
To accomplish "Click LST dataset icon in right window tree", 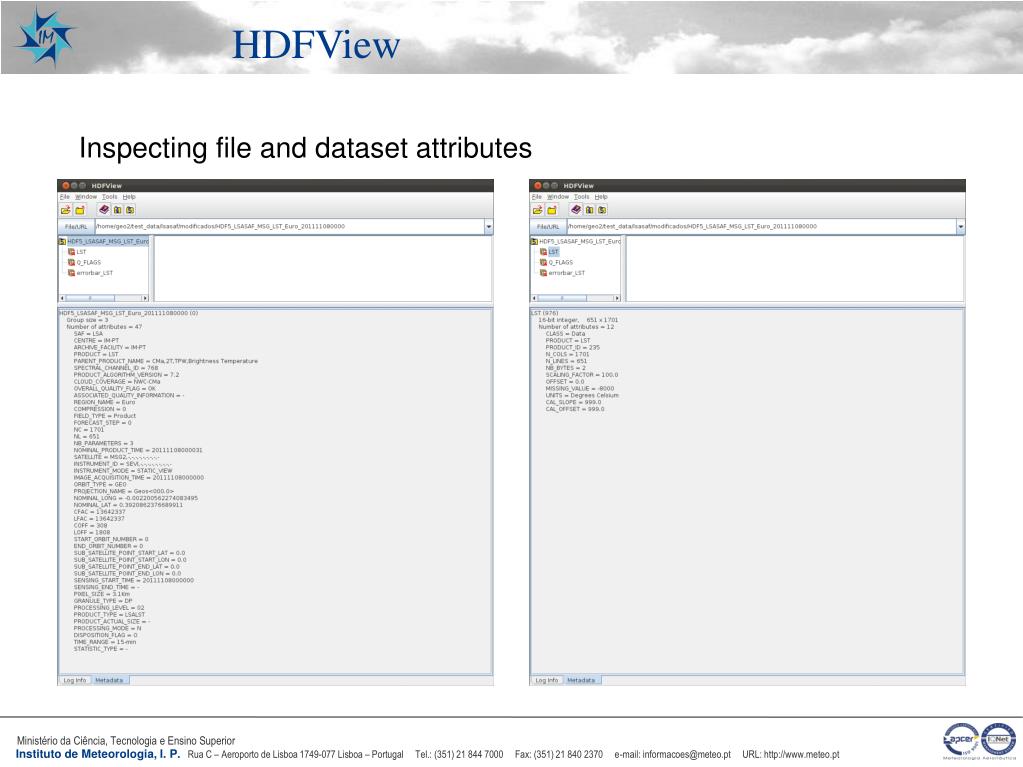I will (x=543, y=252).
